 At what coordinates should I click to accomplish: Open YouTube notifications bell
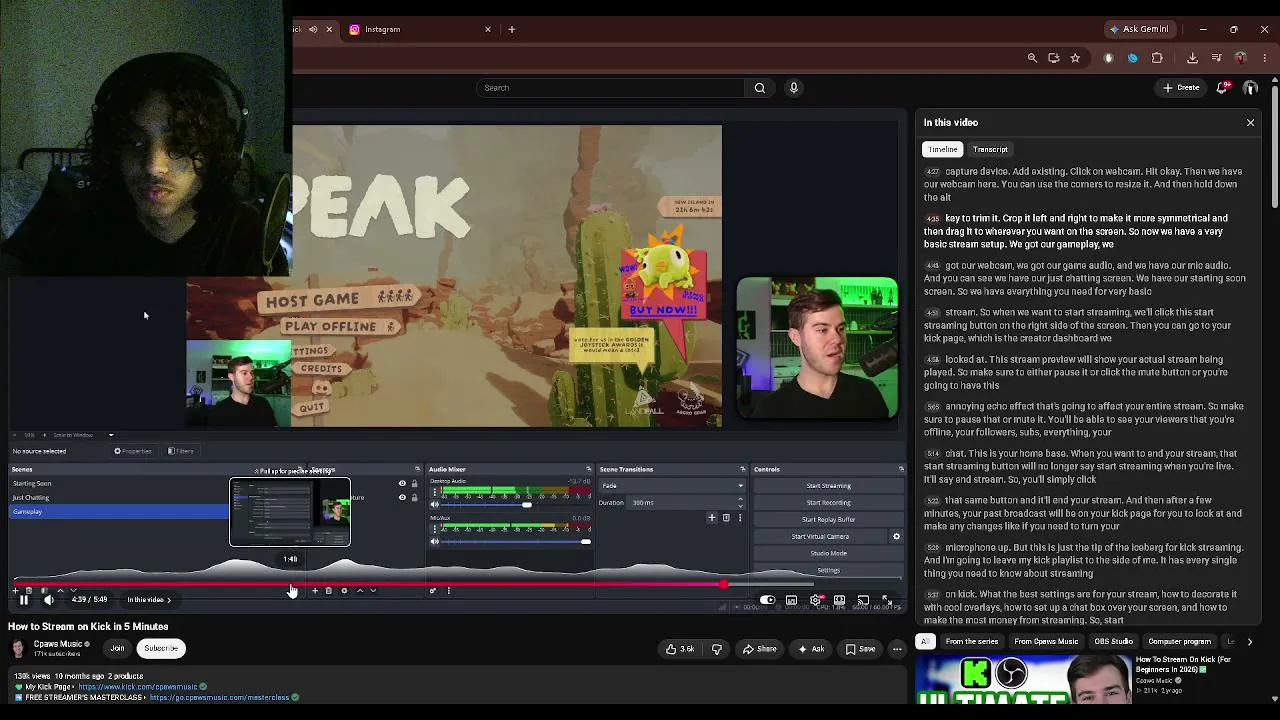click(x=1222, y=88)
